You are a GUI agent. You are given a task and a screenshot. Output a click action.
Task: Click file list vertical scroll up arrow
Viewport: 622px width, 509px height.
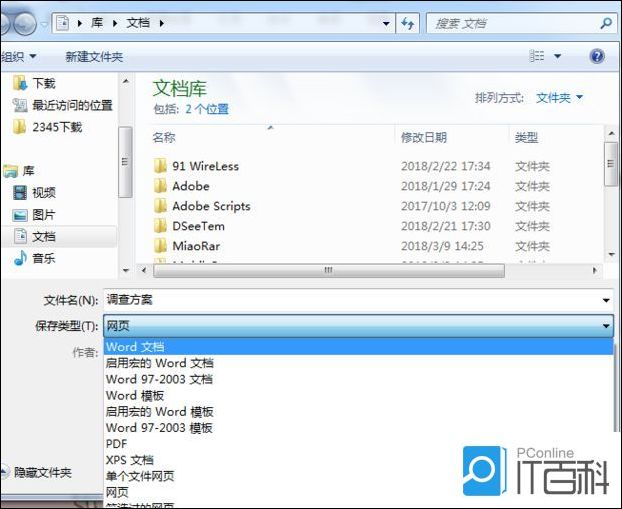click(611, 134)
